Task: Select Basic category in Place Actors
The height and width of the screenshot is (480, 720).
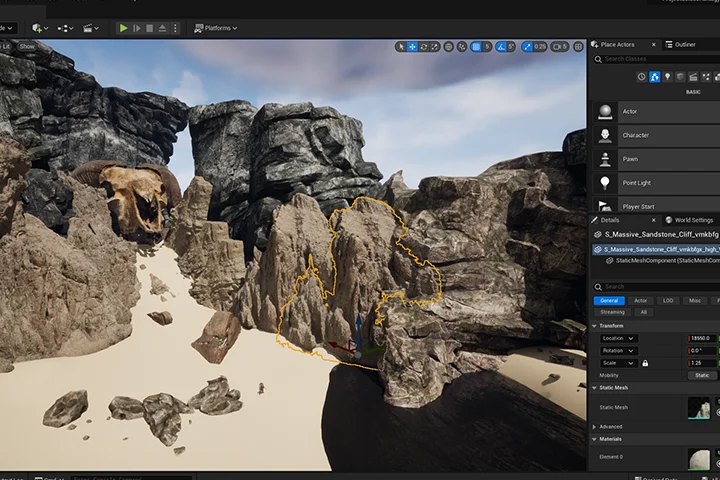Action: [654, 77]
